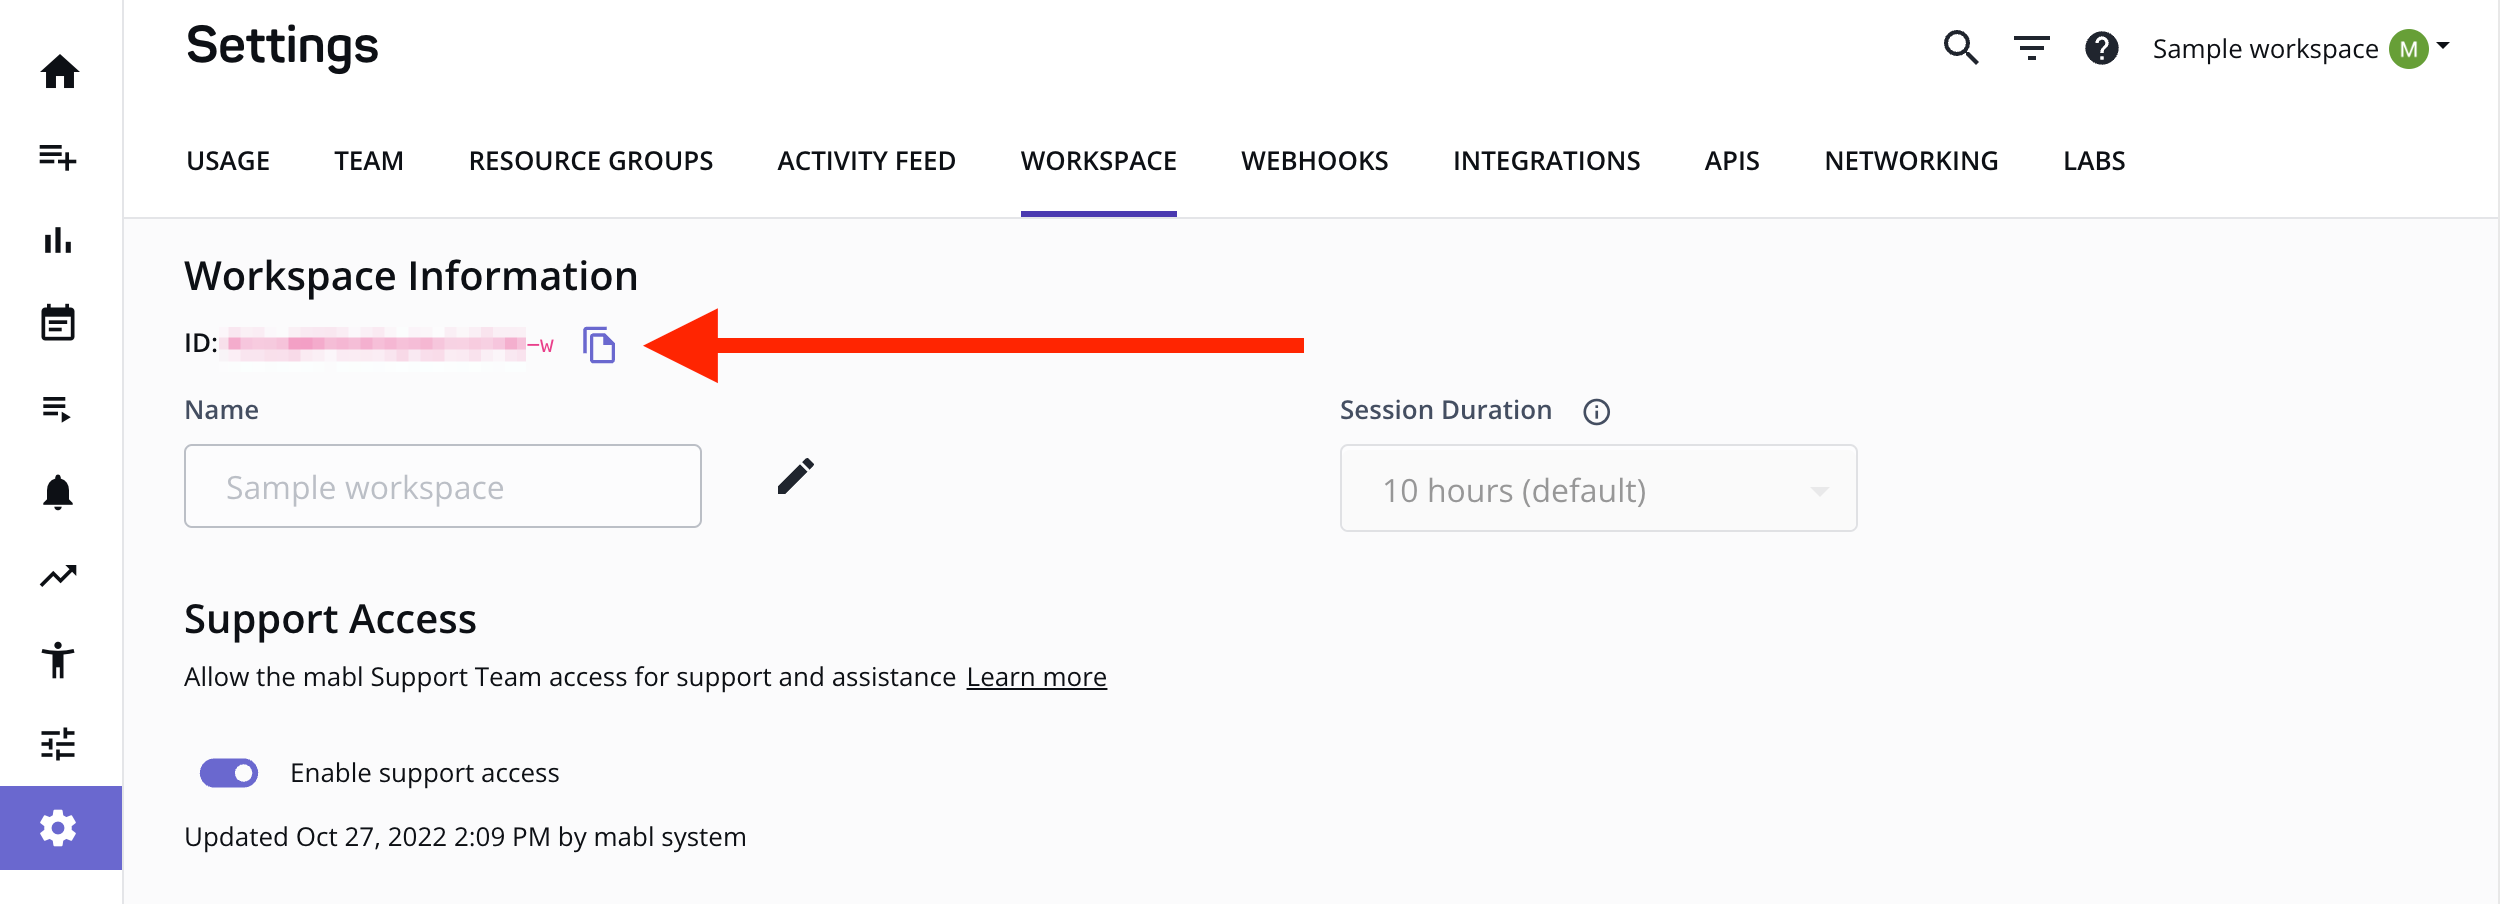This screenshot has height=904, width=2500.
Task: Switch to the WEBHOOKS tab
Action: [1314, 160]
